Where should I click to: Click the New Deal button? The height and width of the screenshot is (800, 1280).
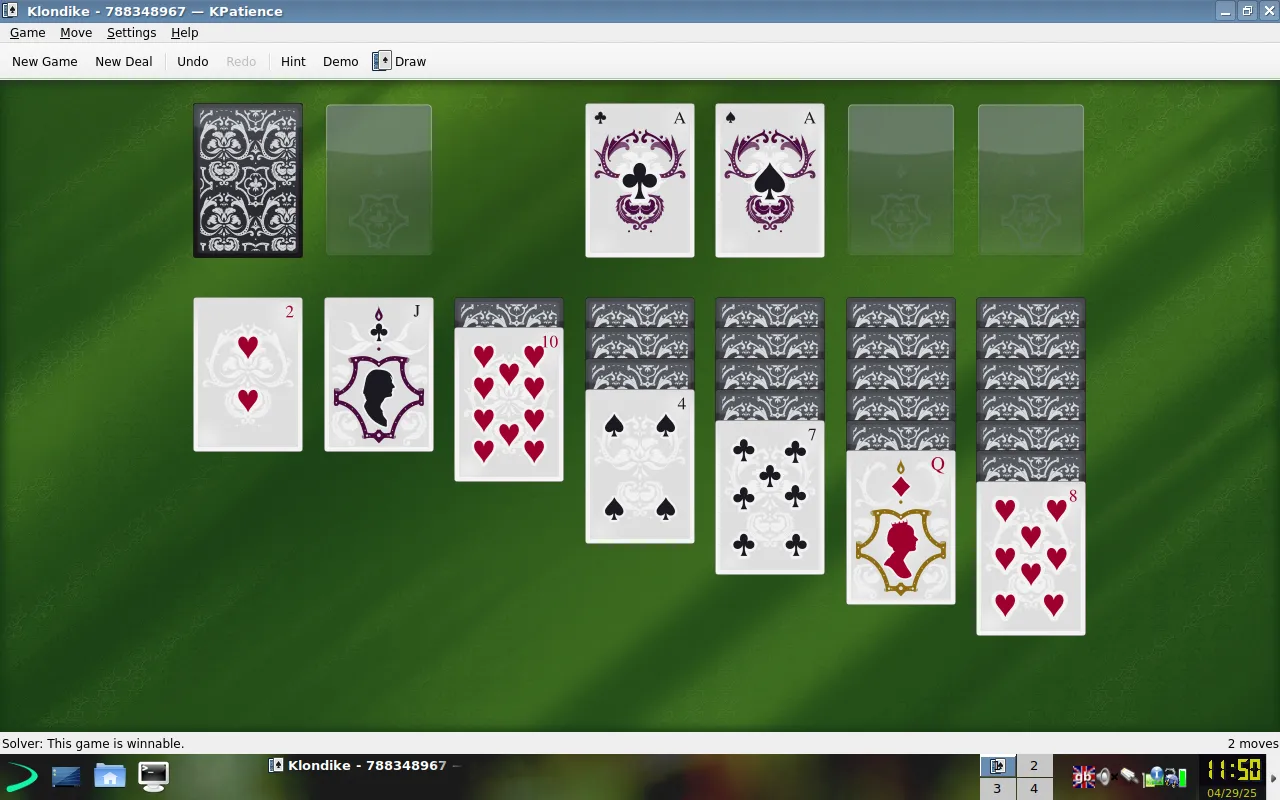click(x=124, y=61)
